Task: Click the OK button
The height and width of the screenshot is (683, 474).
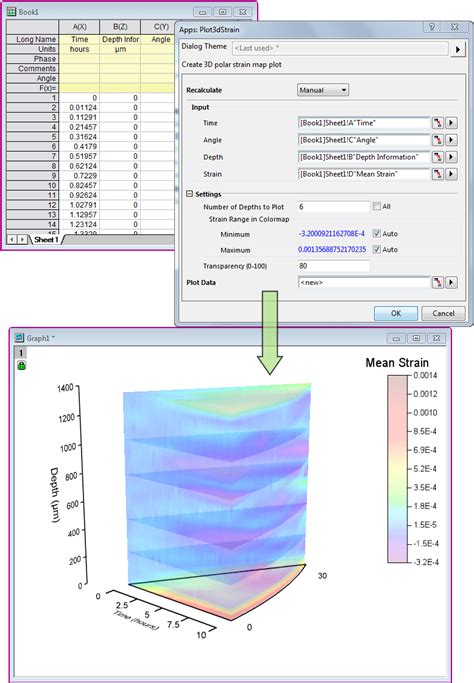Action: point(396,313)
